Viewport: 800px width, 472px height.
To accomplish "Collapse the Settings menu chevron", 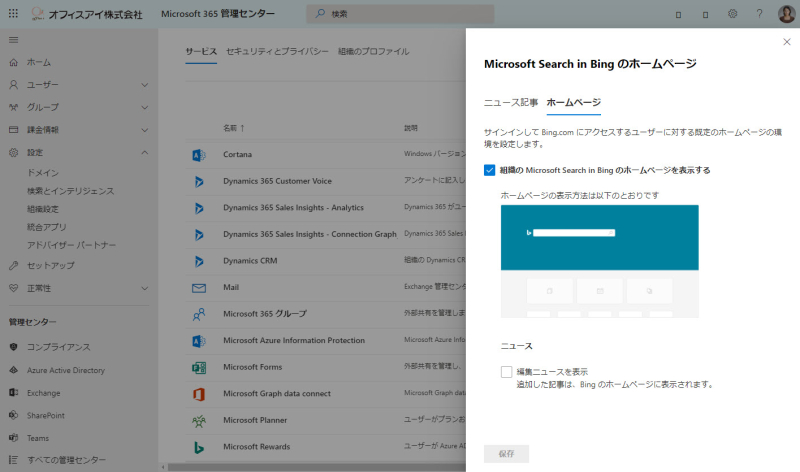I will coord(144,153).
